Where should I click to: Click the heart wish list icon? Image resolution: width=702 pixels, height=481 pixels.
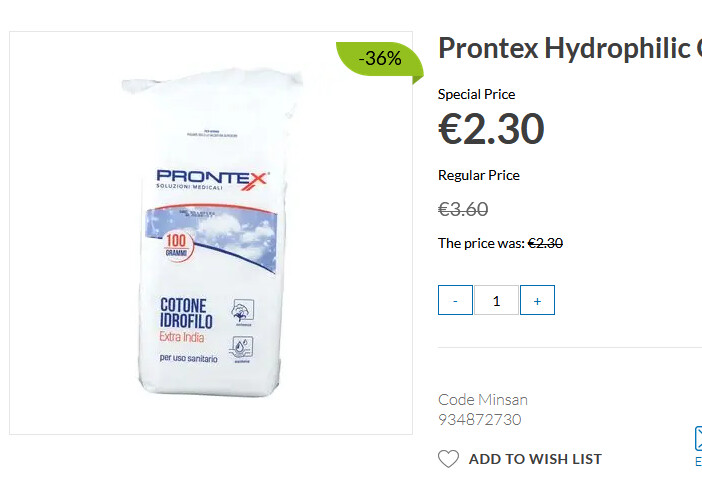click(x=448, y=459)
